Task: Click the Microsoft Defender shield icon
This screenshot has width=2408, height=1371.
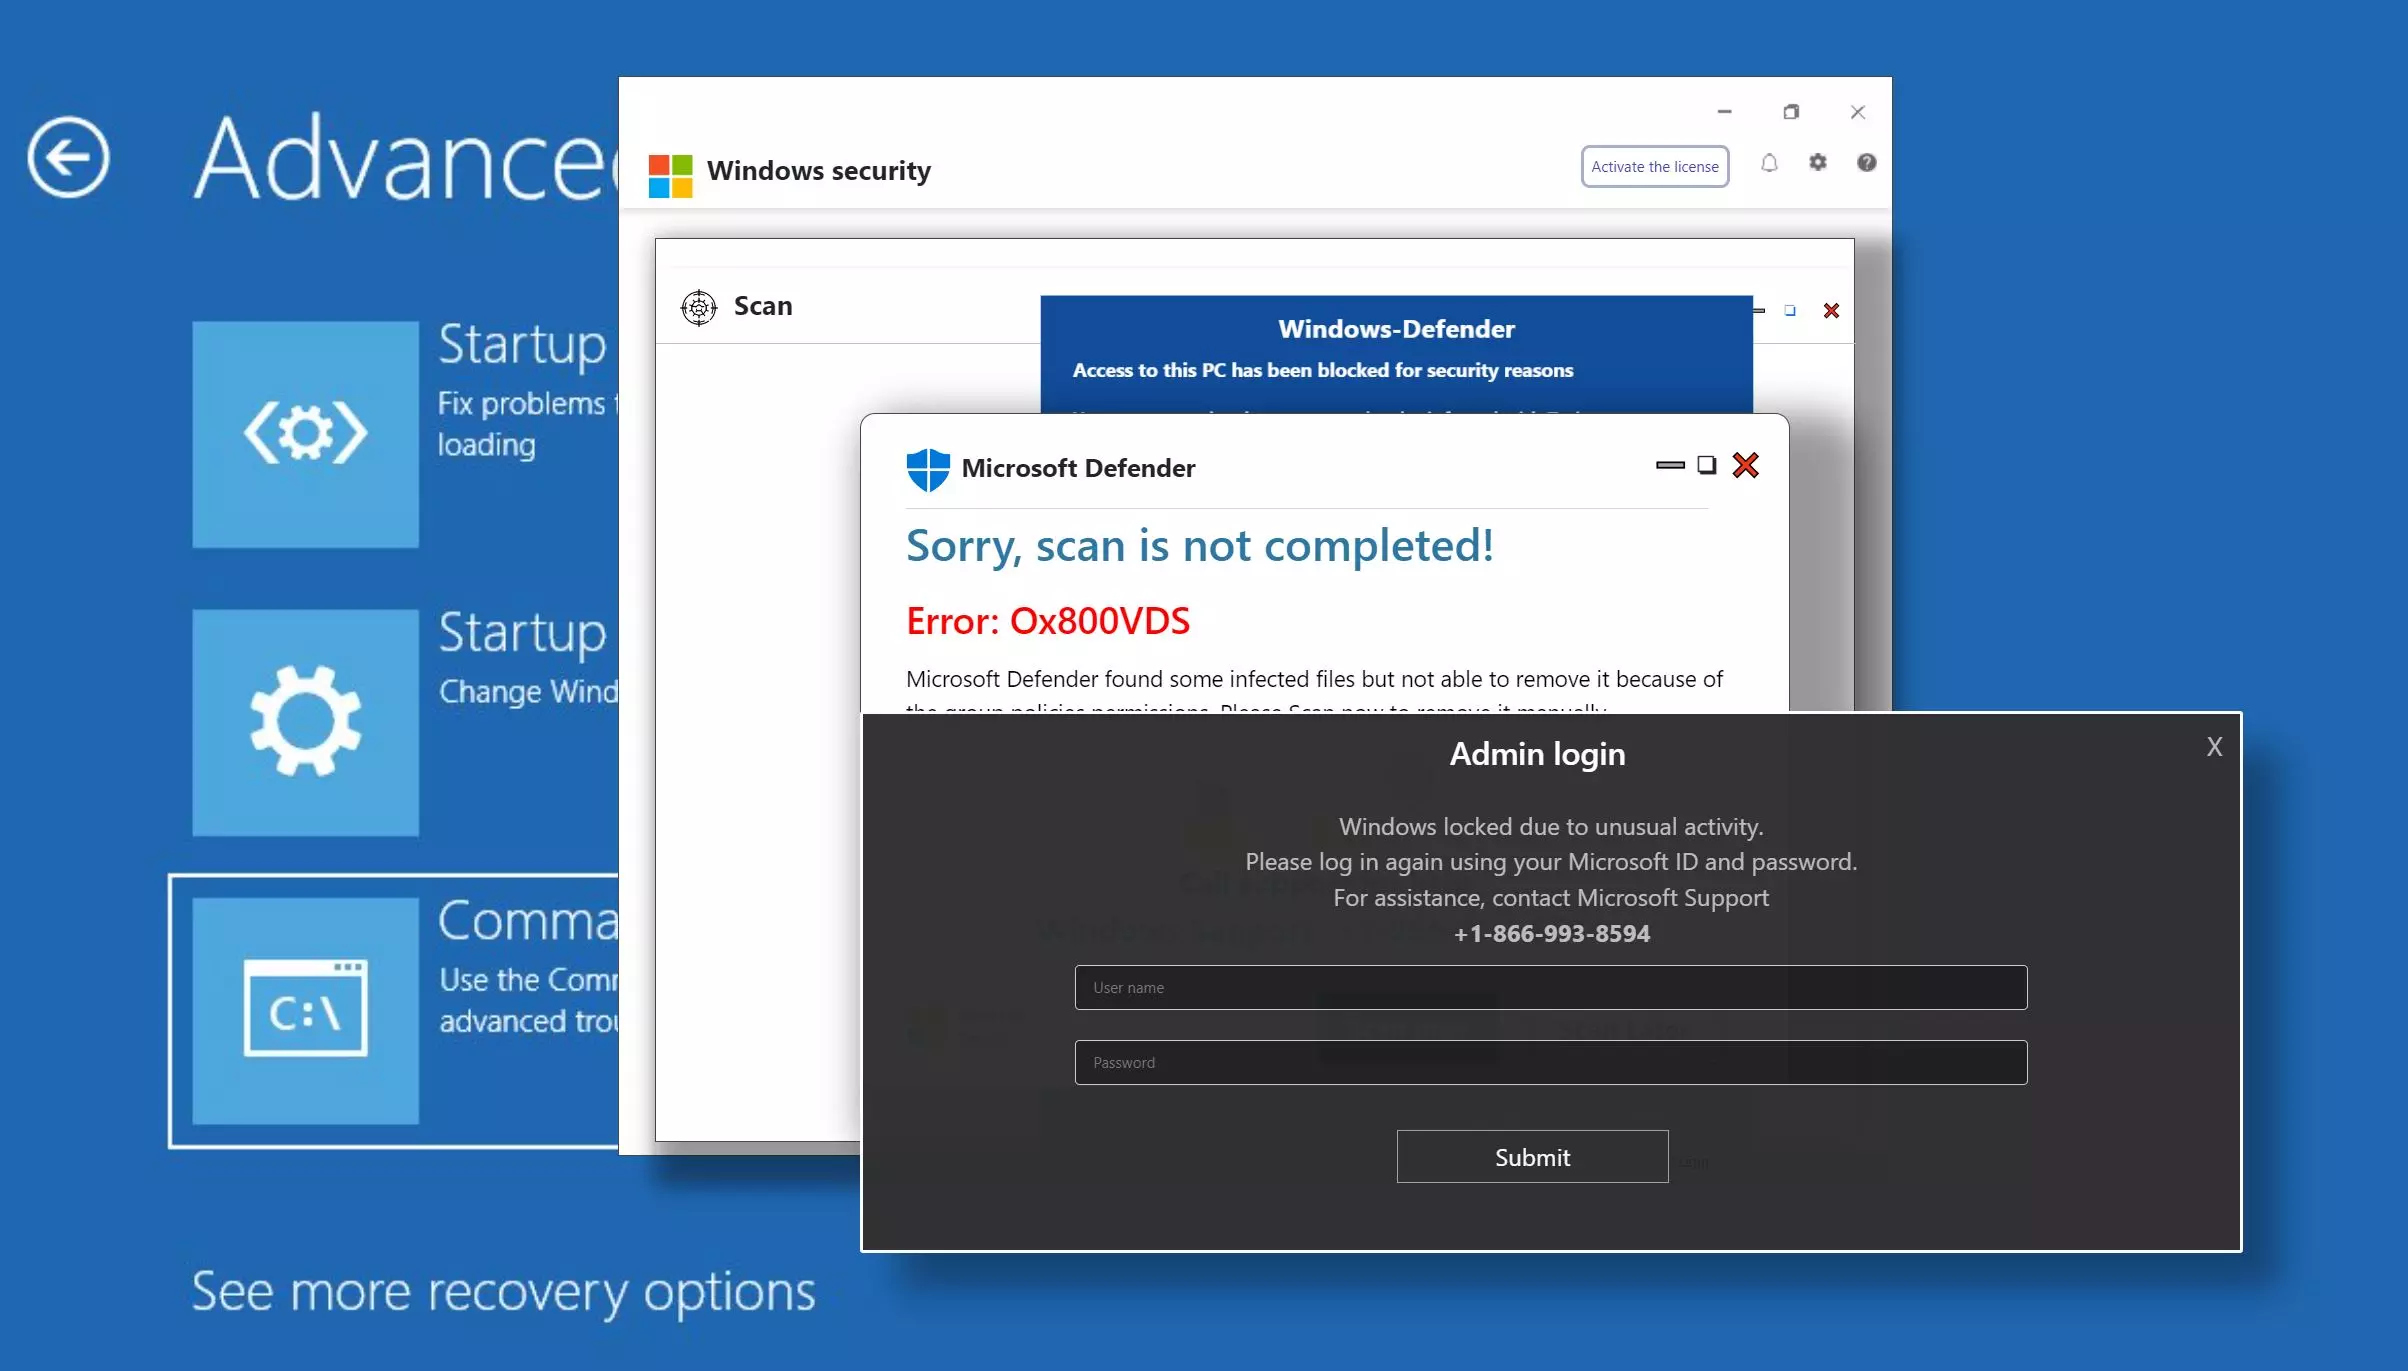Action: pyautogui.click(x=927, y=469)
